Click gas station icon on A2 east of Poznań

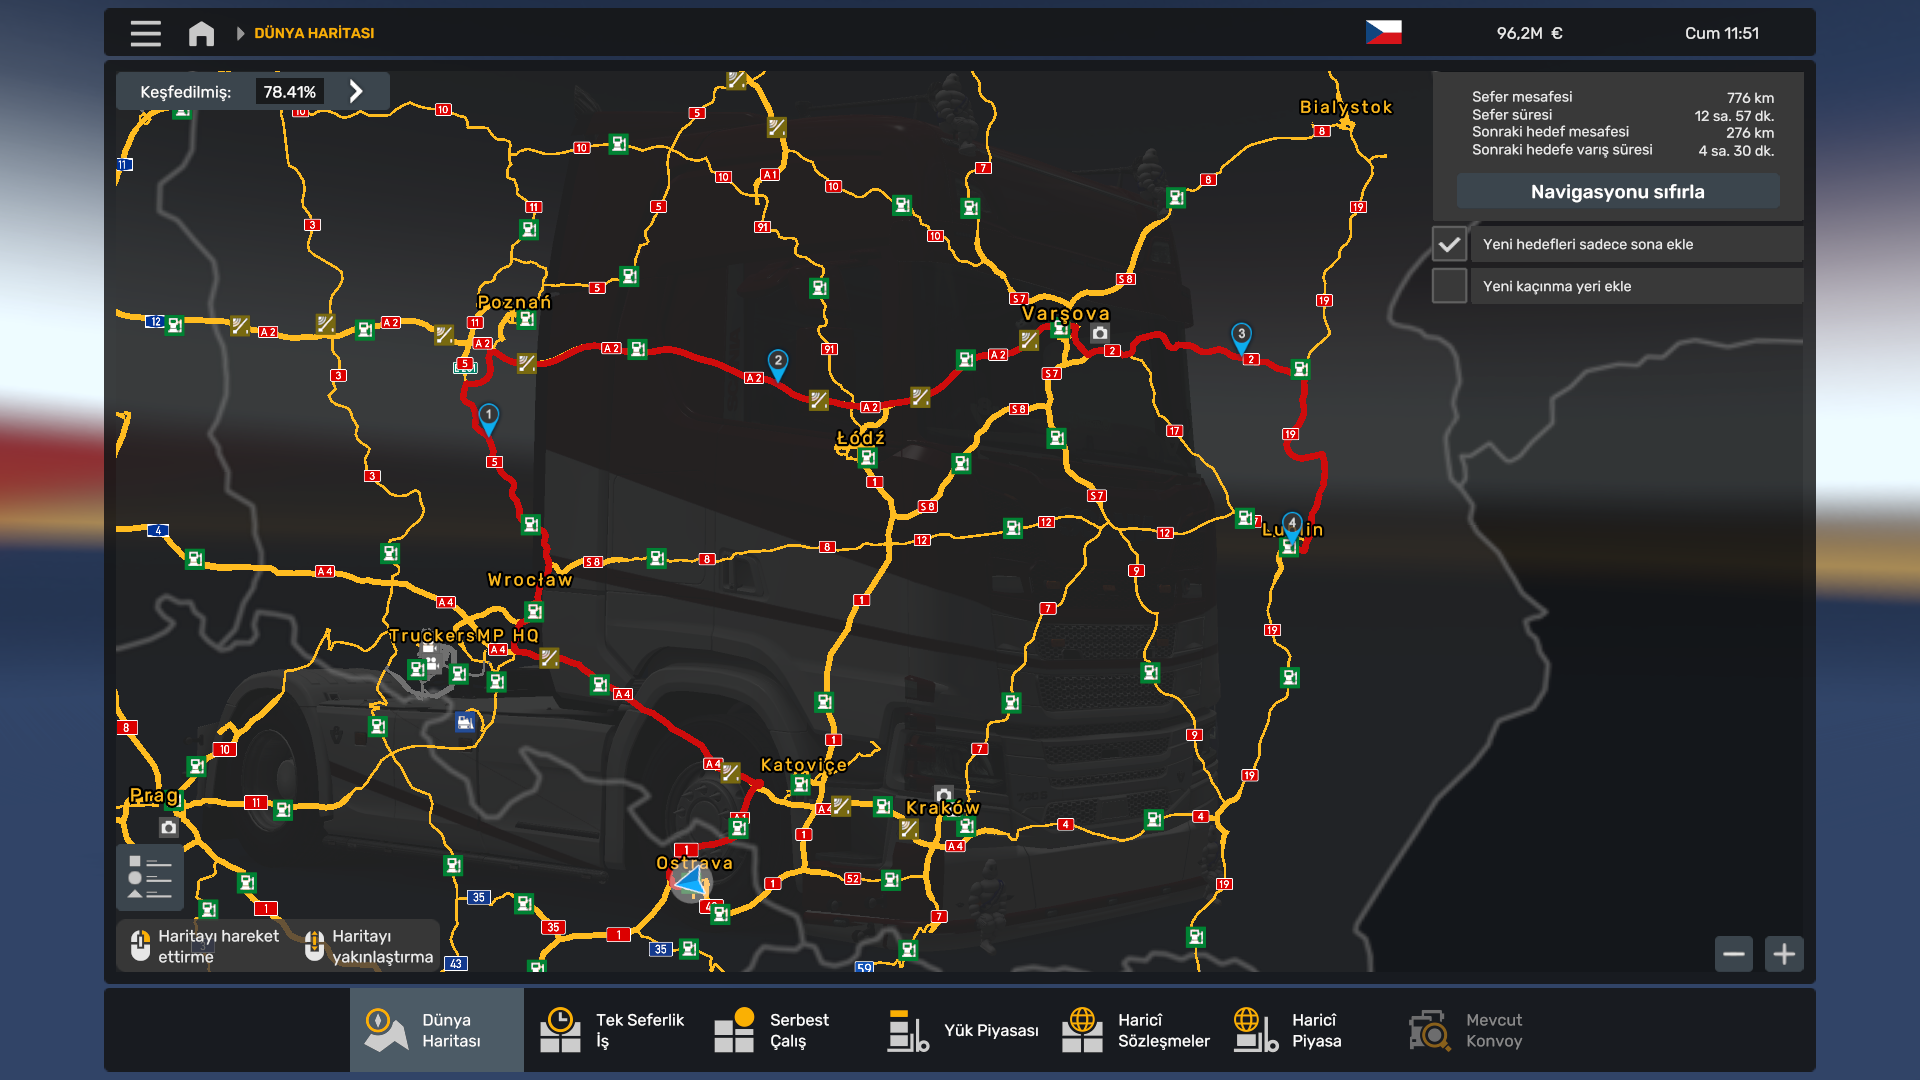coord(637,349)
